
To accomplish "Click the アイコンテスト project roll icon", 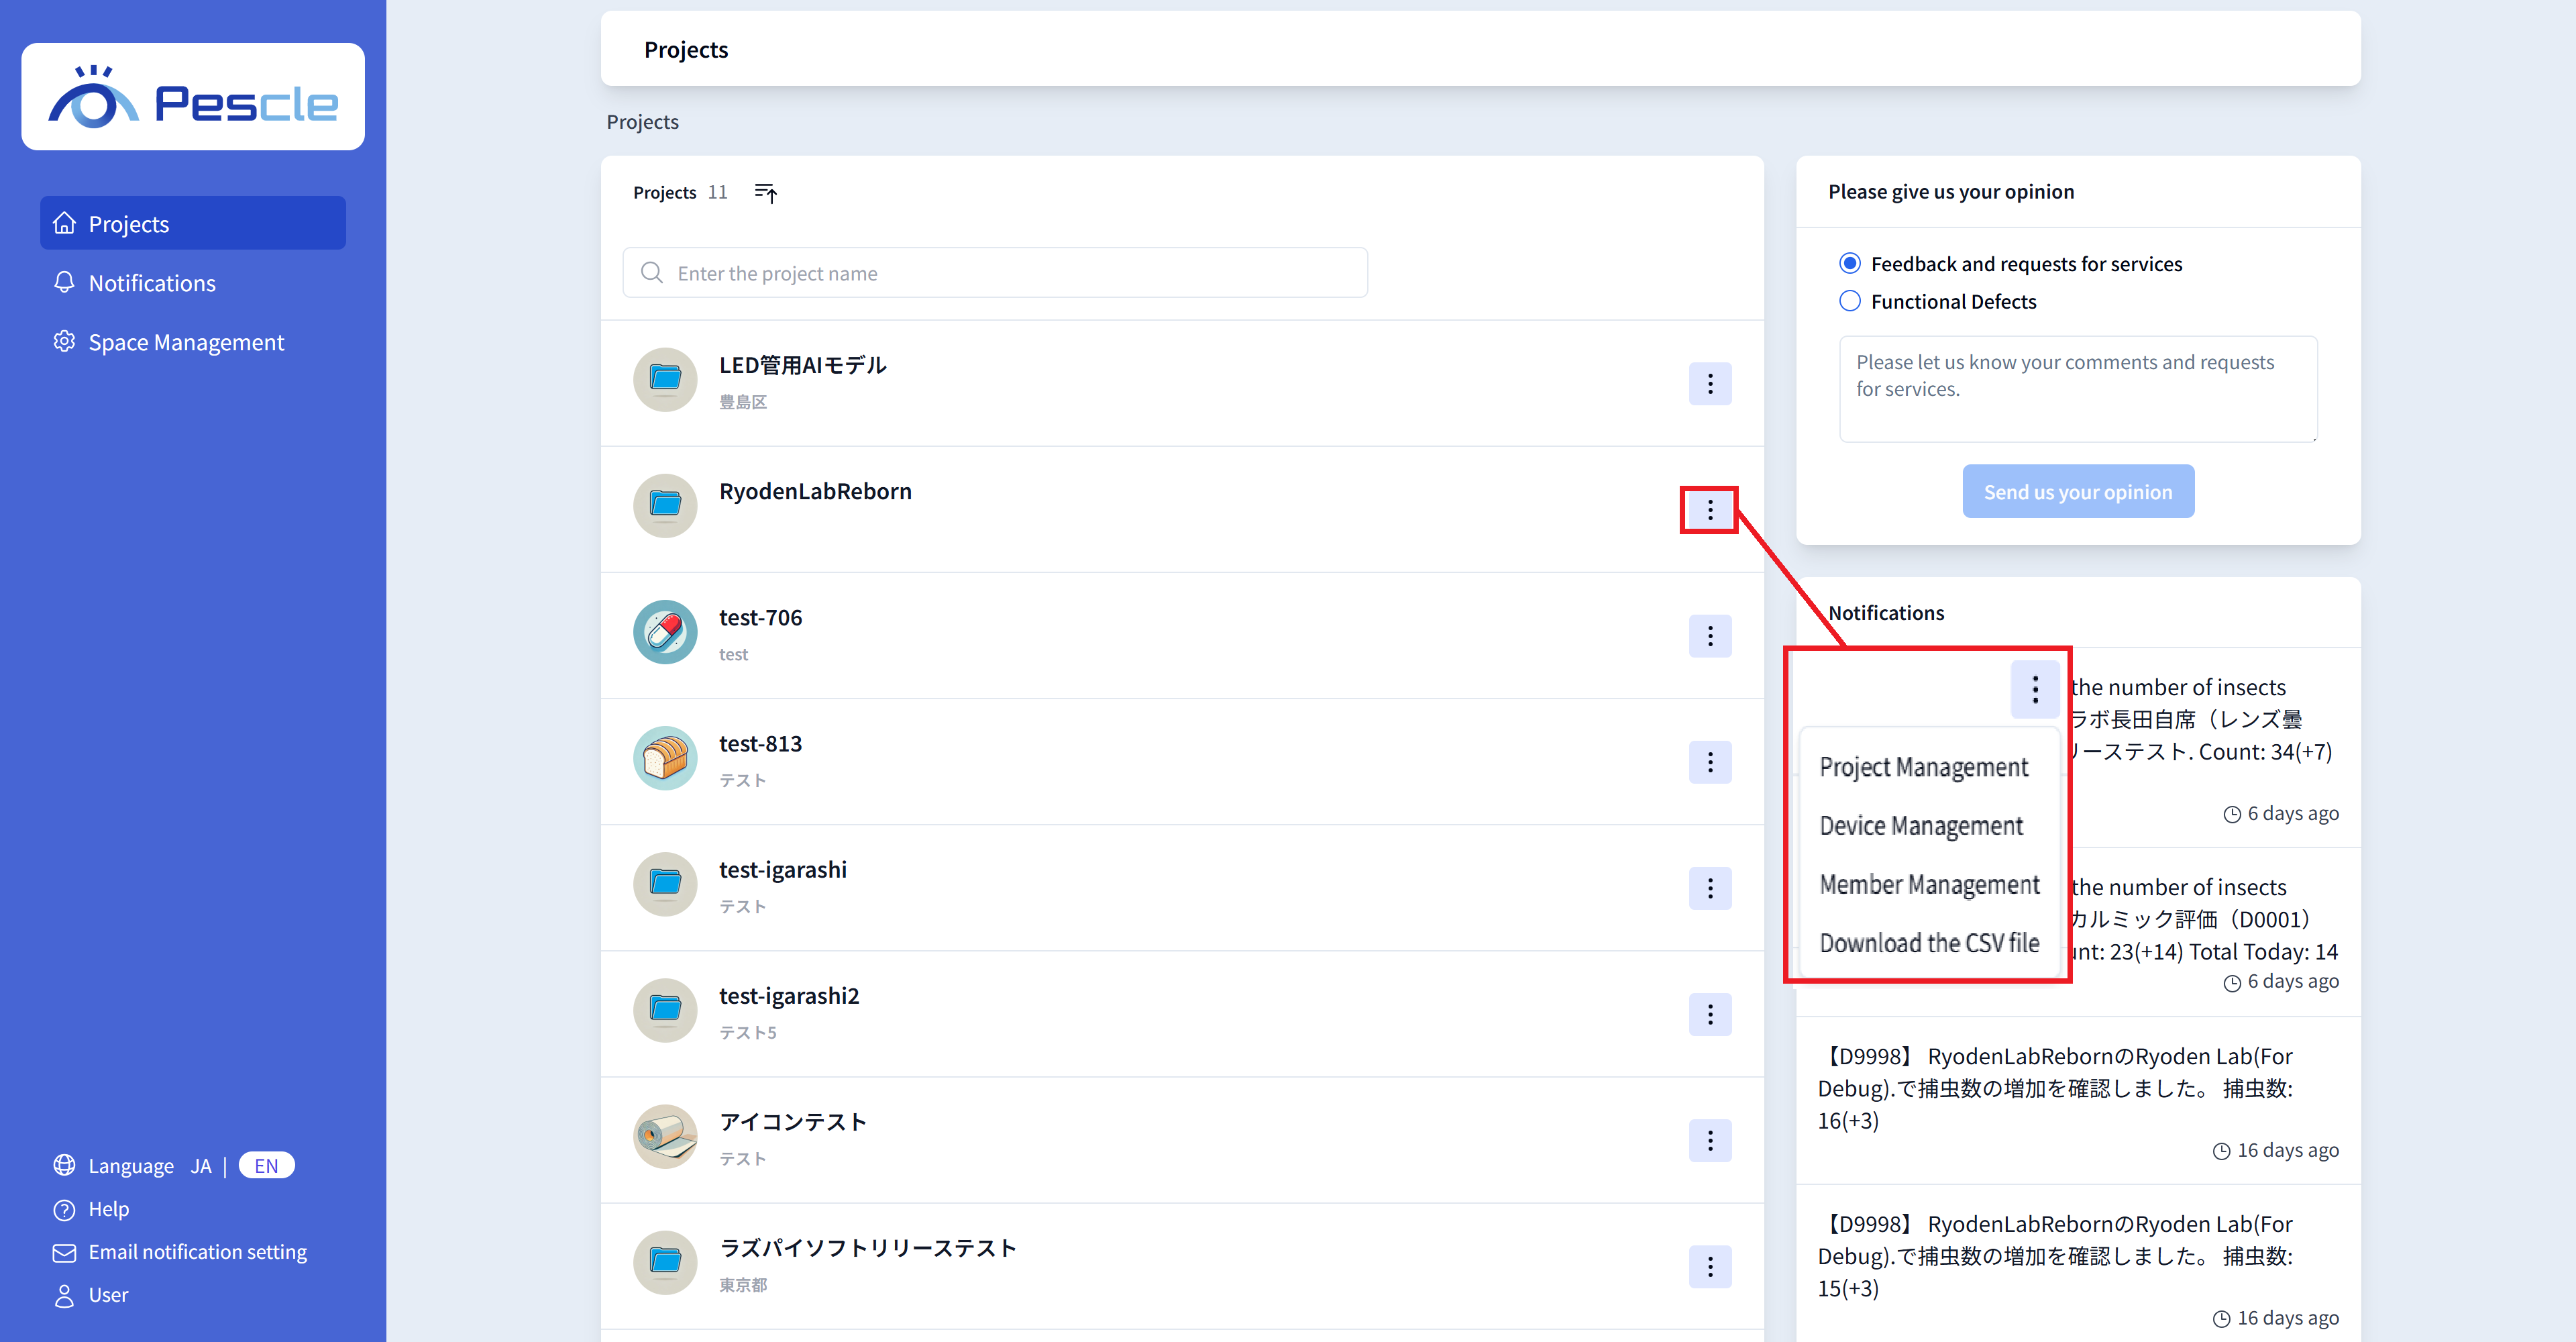I will pyautogui.click(x=665, y=1136).
